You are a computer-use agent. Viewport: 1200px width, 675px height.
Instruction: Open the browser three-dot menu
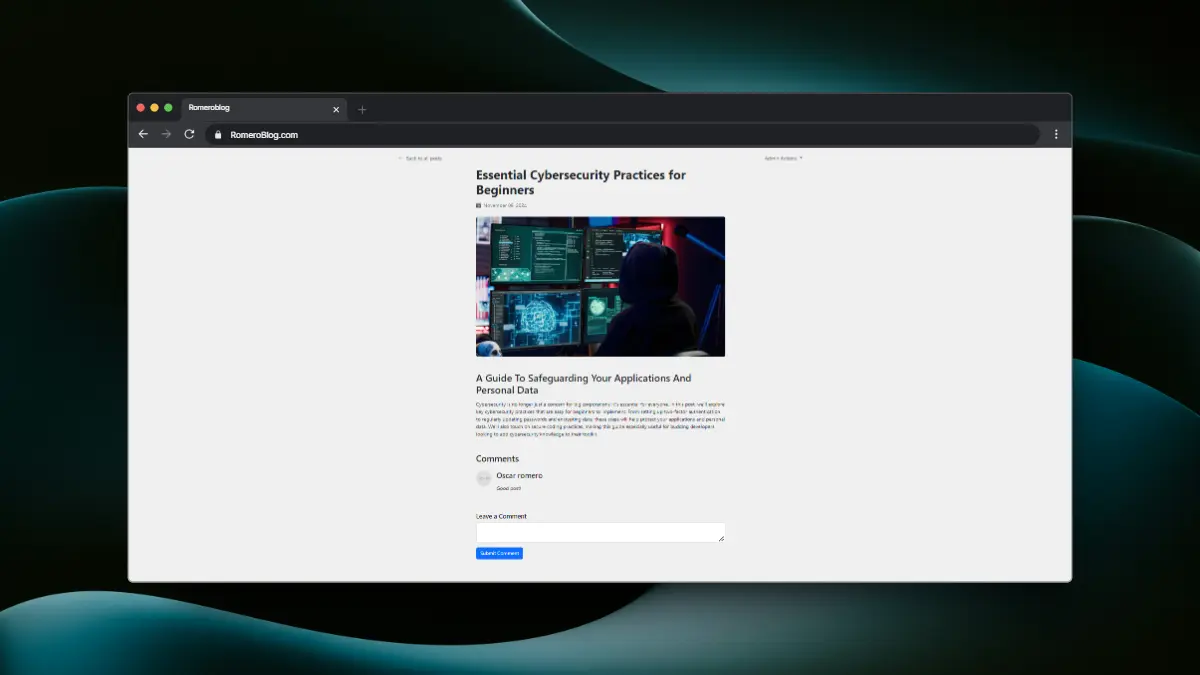point(1056,134)
